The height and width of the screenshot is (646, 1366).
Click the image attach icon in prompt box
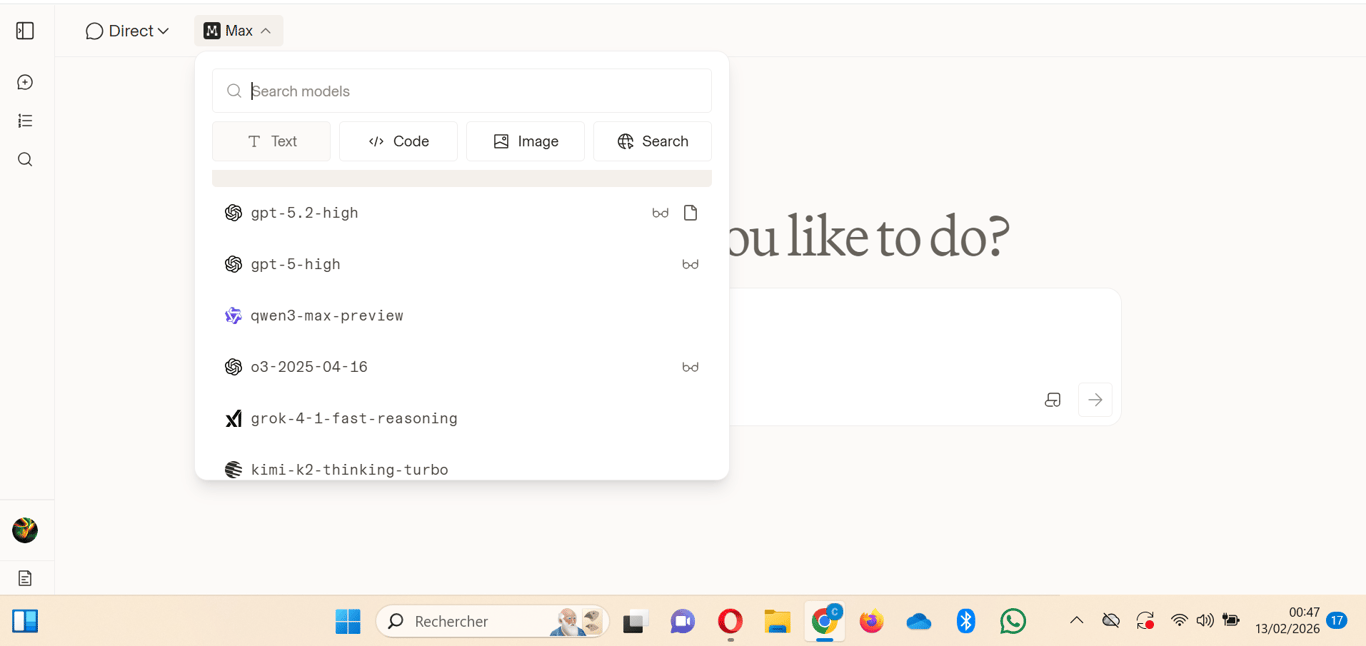tap(1052, 400)
